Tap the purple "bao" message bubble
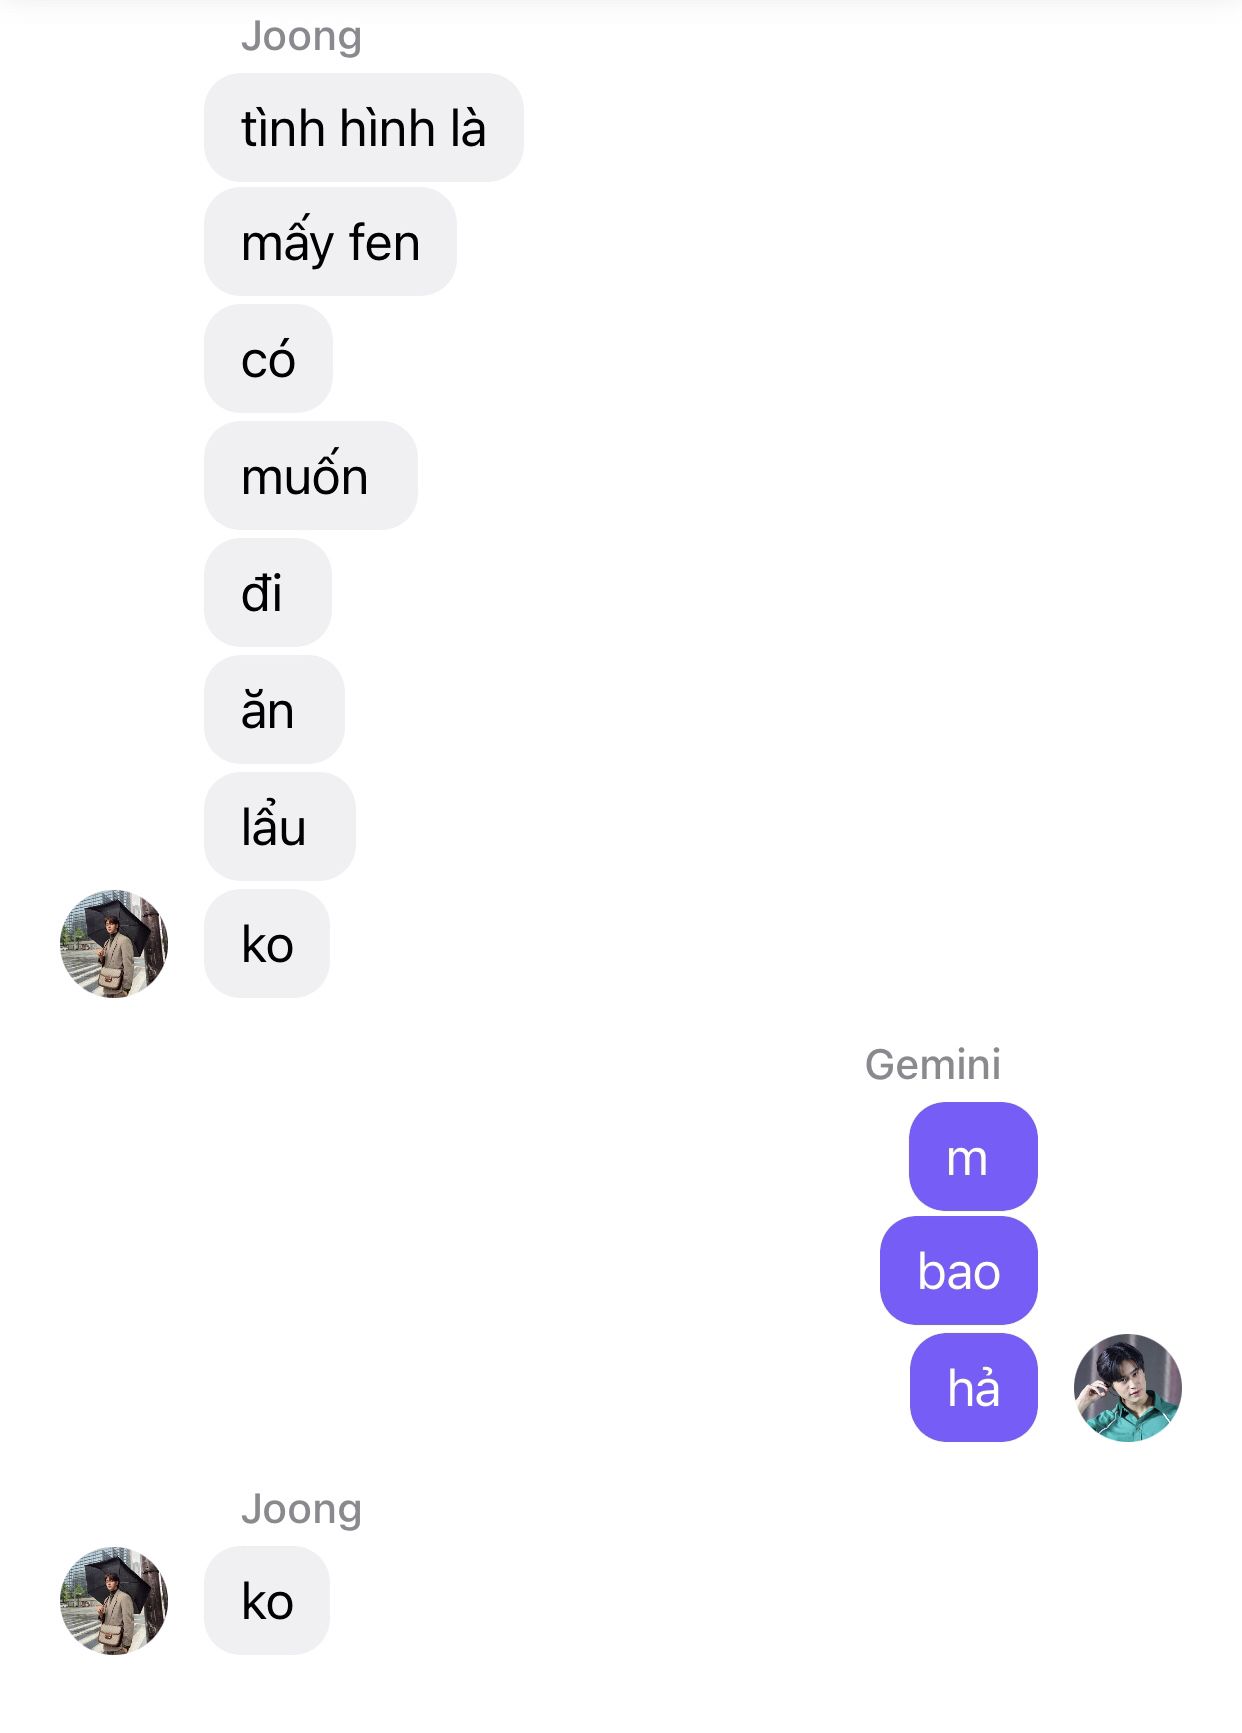 [958, 1271]
